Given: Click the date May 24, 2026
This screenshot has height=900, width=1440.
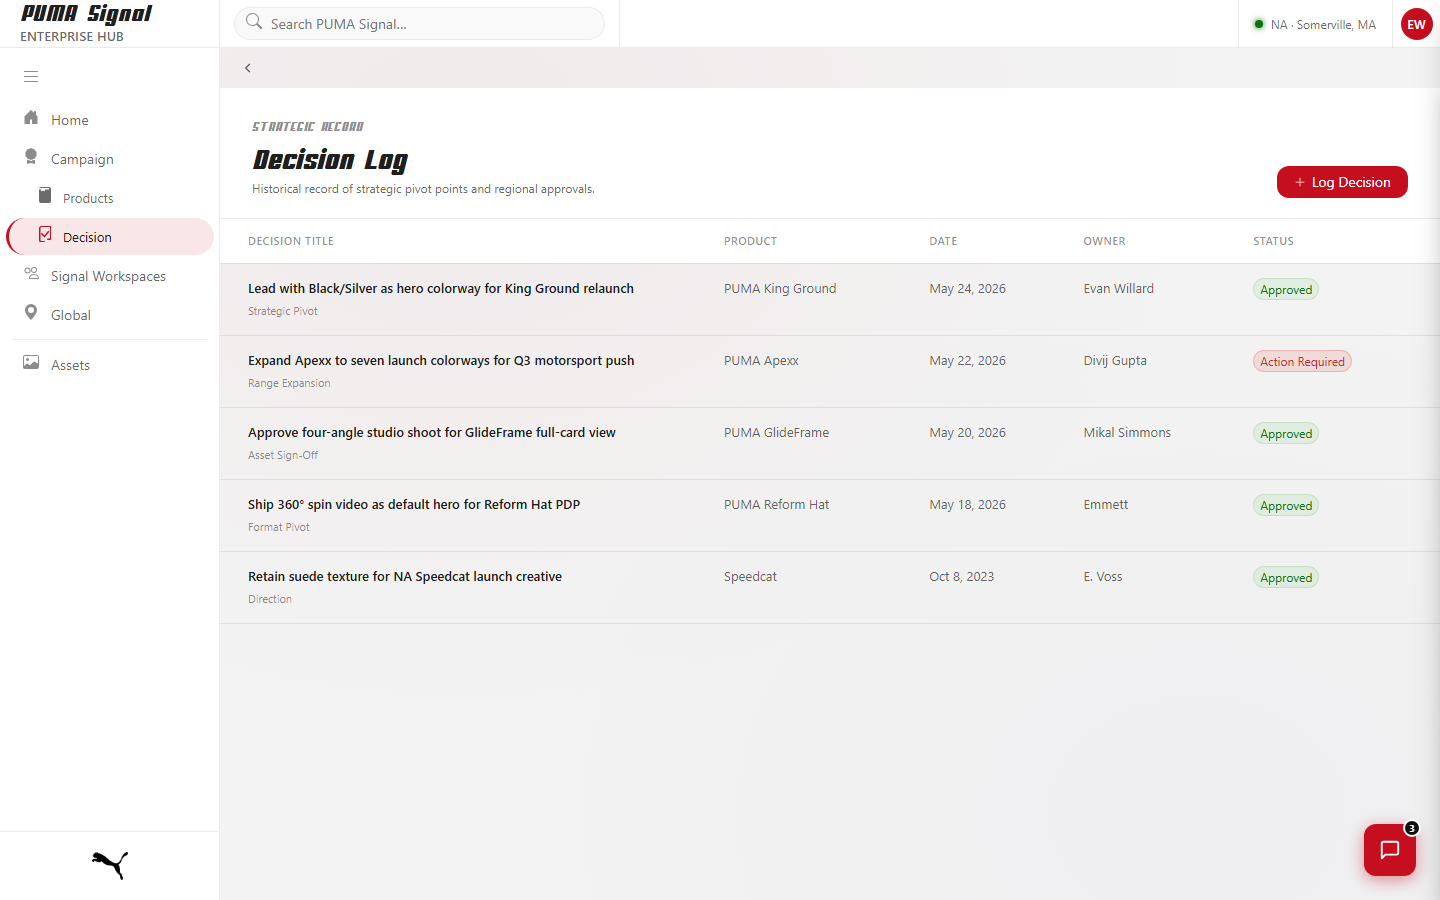Looking at the screenshot, I should pyautogui.click(x=967, y=288).
